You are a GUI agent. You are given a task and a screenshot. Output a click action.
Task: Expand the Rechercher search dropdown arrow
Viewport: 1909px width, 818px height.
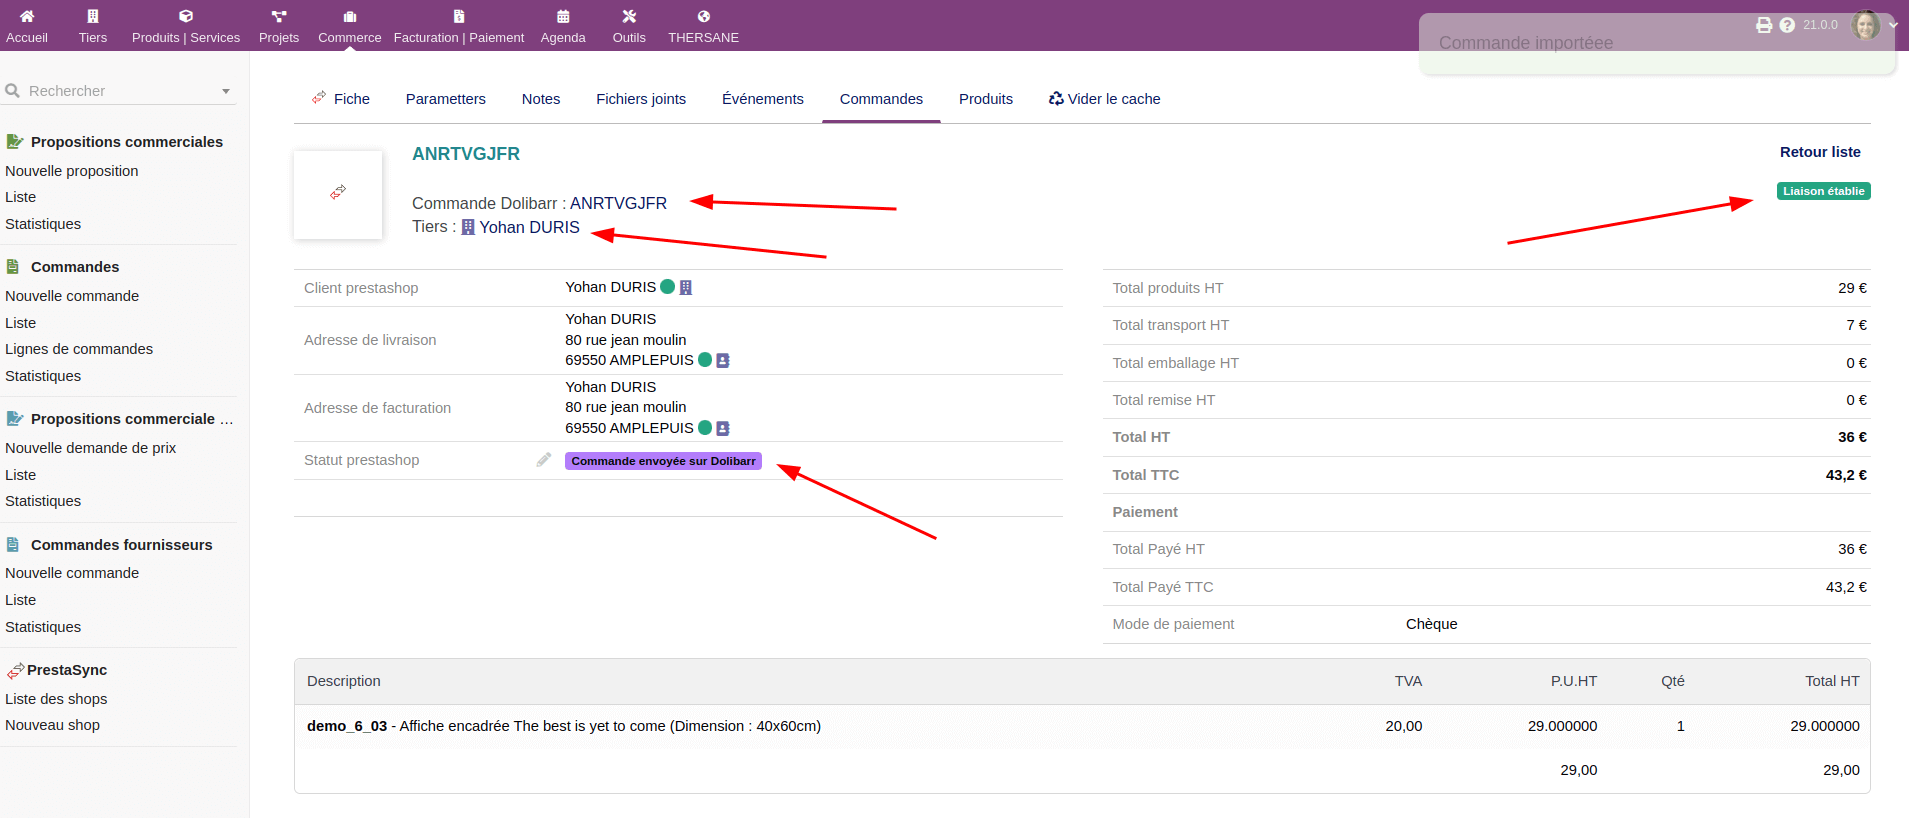226,91
